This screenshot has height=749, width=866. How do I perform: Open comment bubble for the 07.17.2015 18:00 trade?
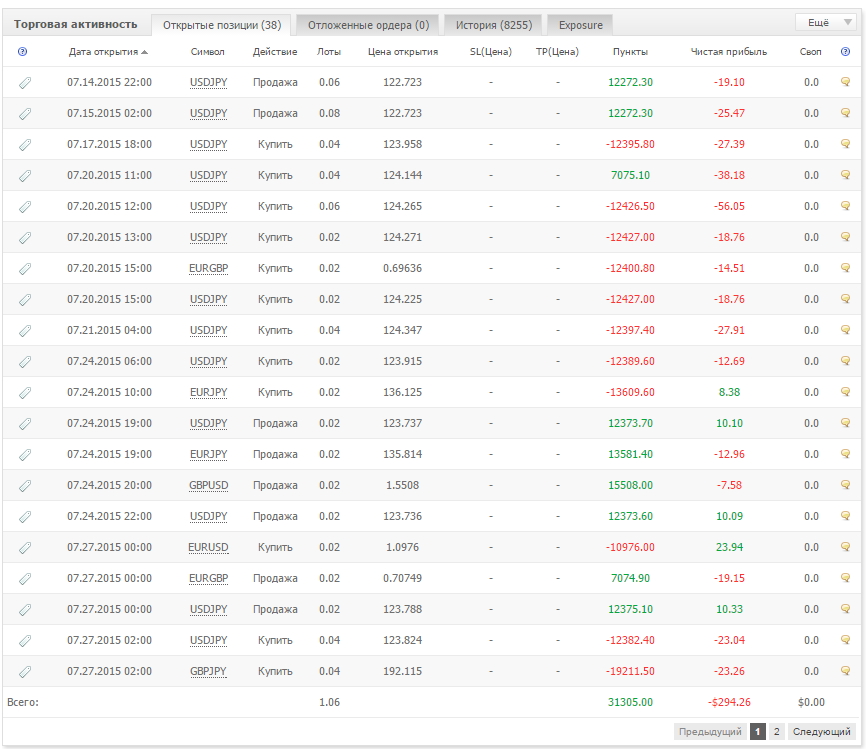tap(845, 144)
